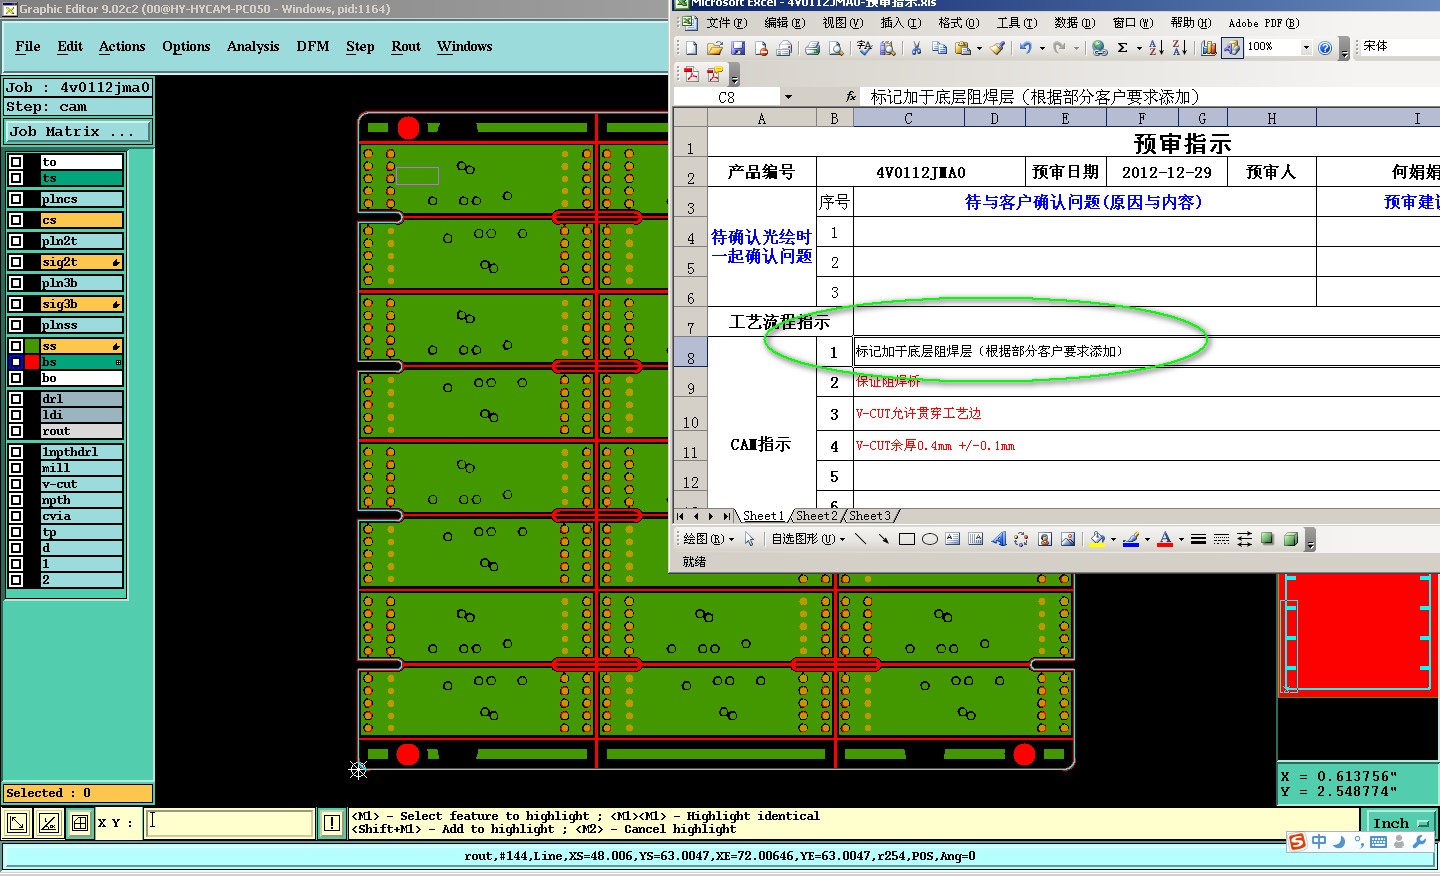Click the Select Objects pointer icon
This screenshot has width=1440, height=876.
(749, 539)
